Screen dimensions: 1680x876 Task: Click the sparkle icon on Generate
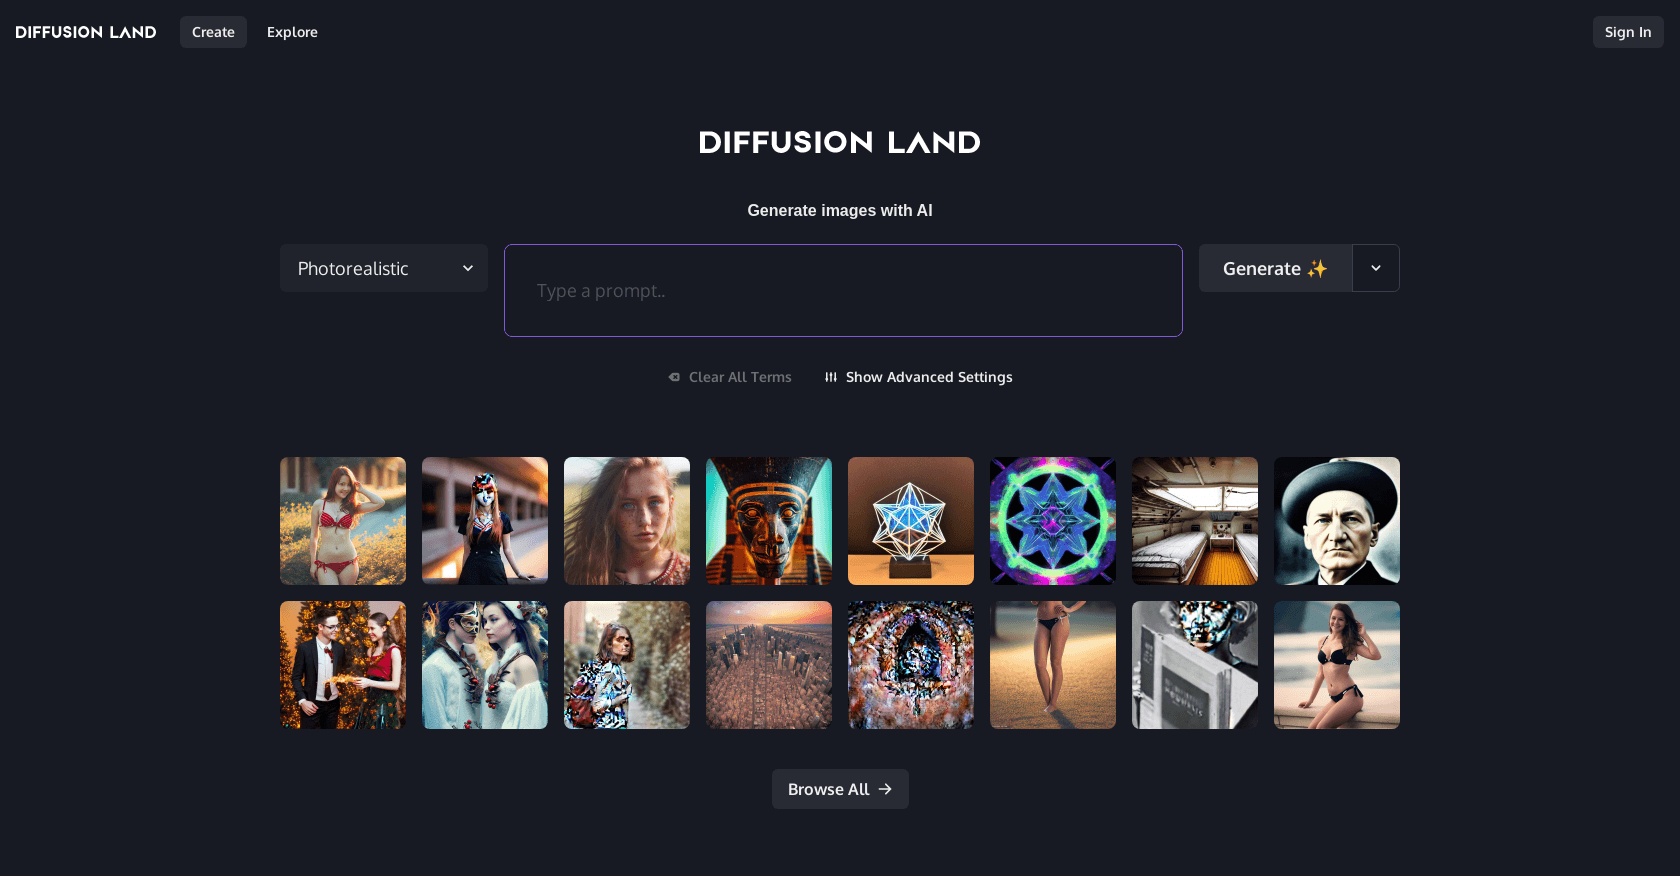point(1317,268)
